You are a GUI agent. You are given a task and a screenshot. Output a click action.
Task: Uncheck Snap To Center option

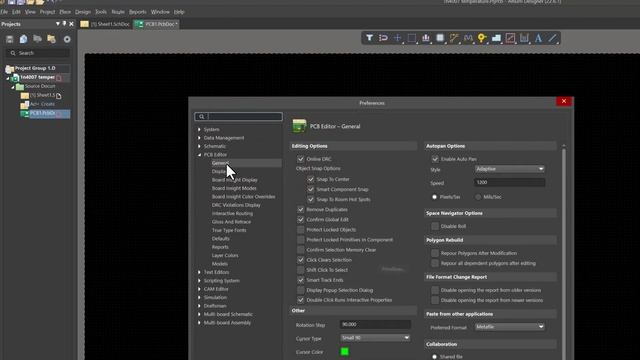coord(311,179)
